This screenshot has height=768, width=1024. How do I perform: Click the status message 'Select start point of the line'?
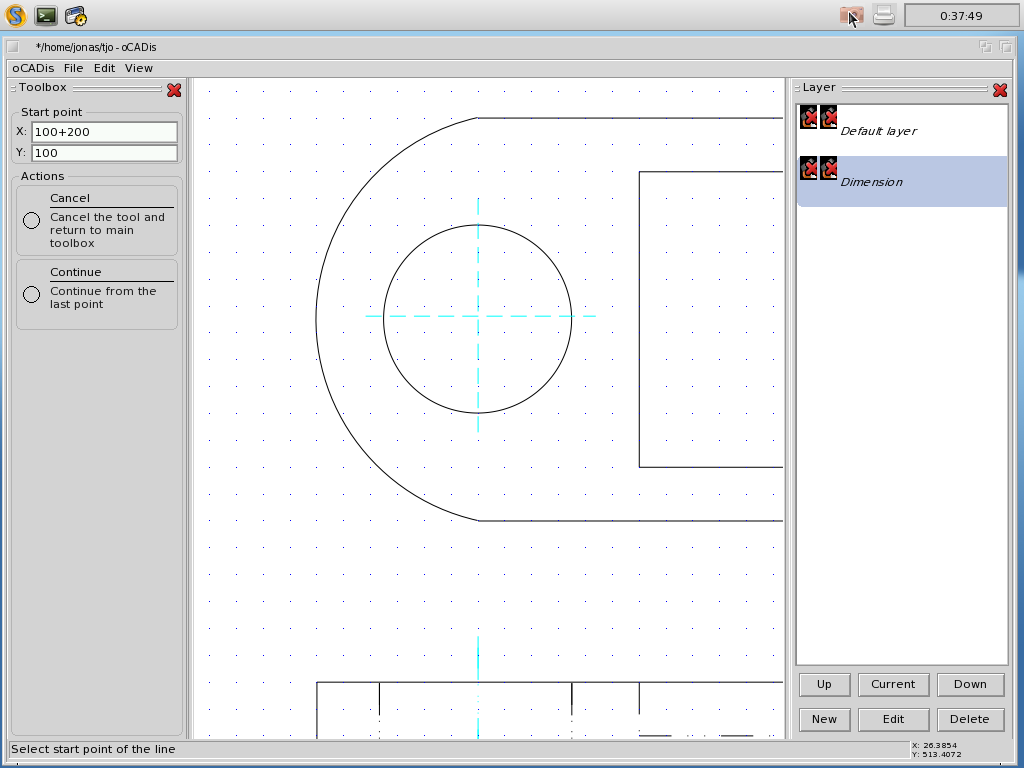click(x=93, y=749)
